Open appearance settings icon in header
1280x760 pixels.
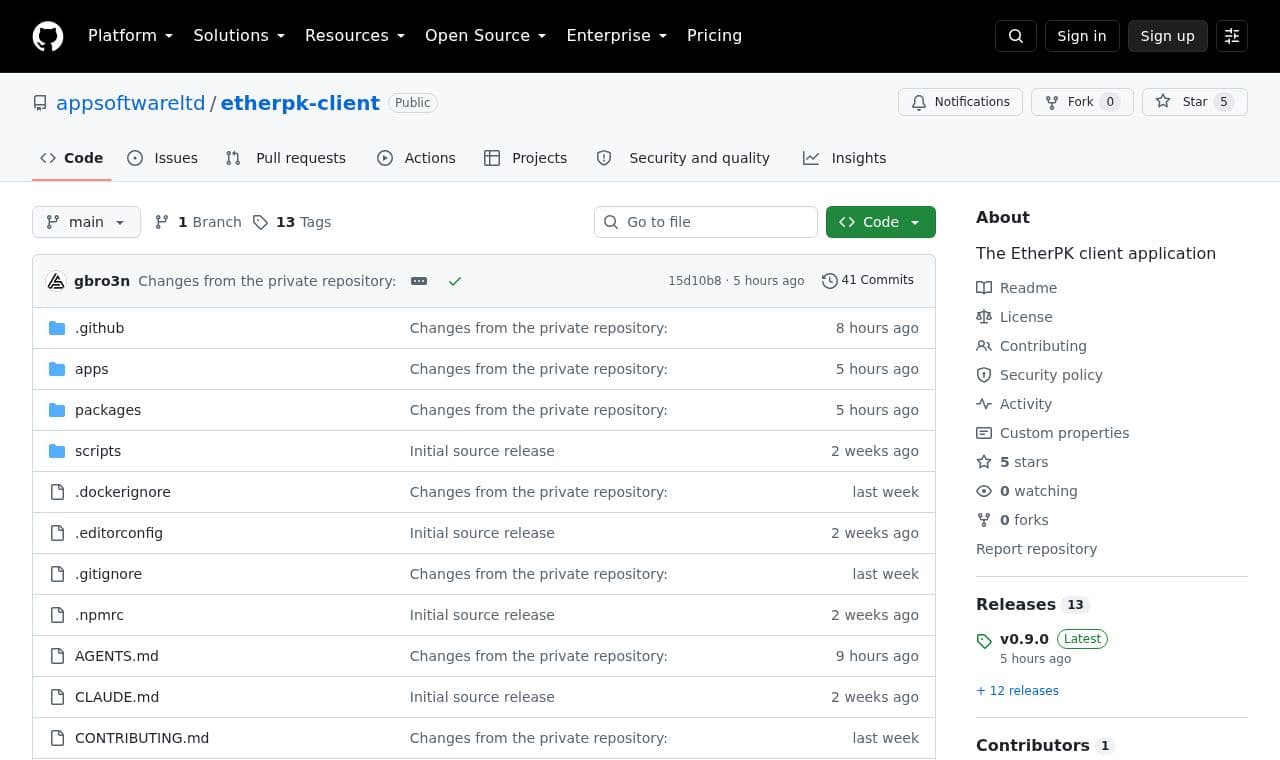1232,36
